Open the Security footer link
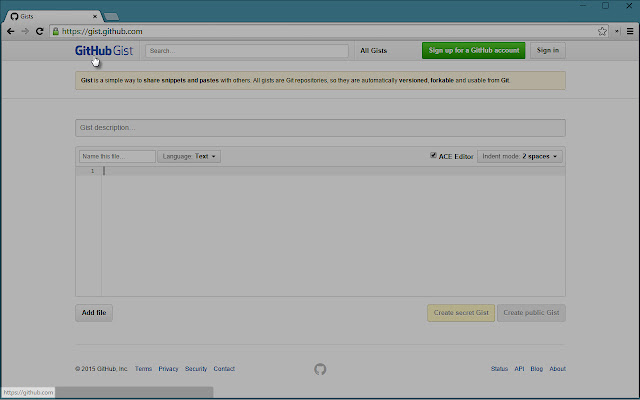The height and width of the screenshot is (400, 640). (x=196, y=369)
